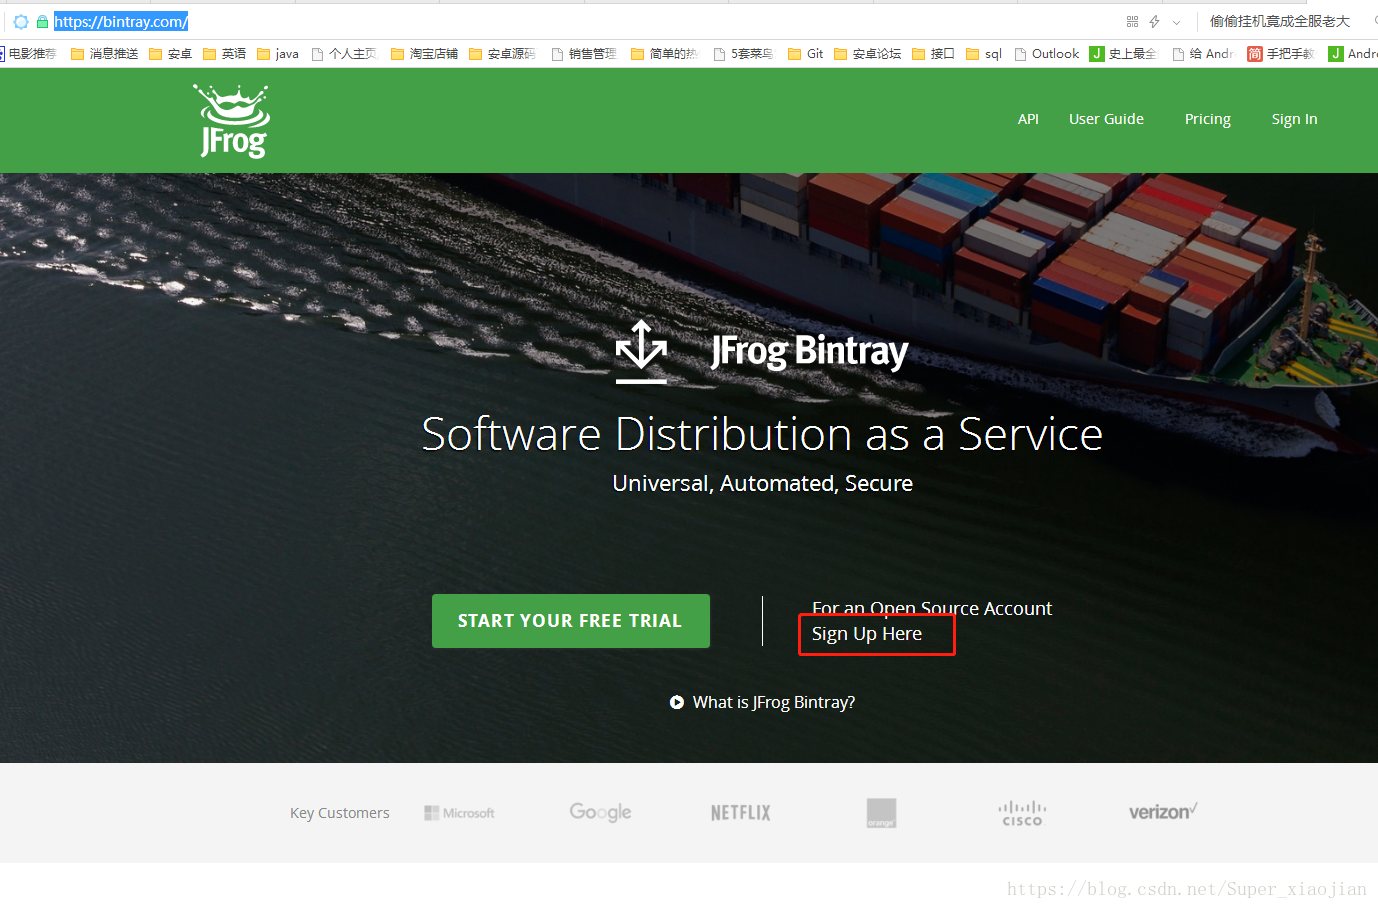This screenshot has width=1378, height=909.
Task: Open the 英语 bookmark folder
Action: (224, 54)
